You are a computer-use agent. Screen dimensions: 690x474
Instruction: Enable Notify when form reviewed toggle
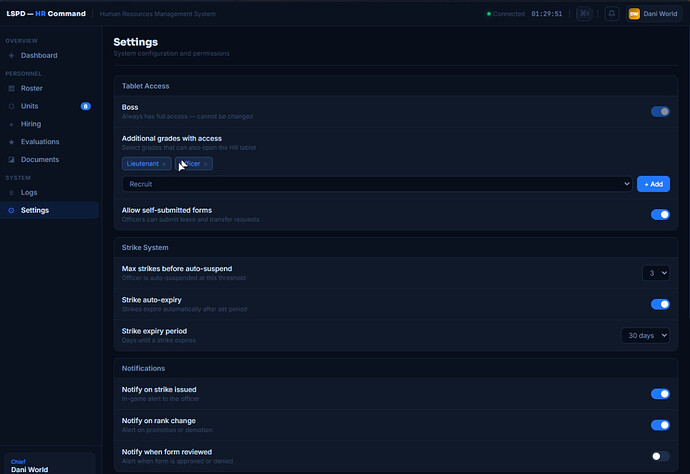click(x=660, y=456)
